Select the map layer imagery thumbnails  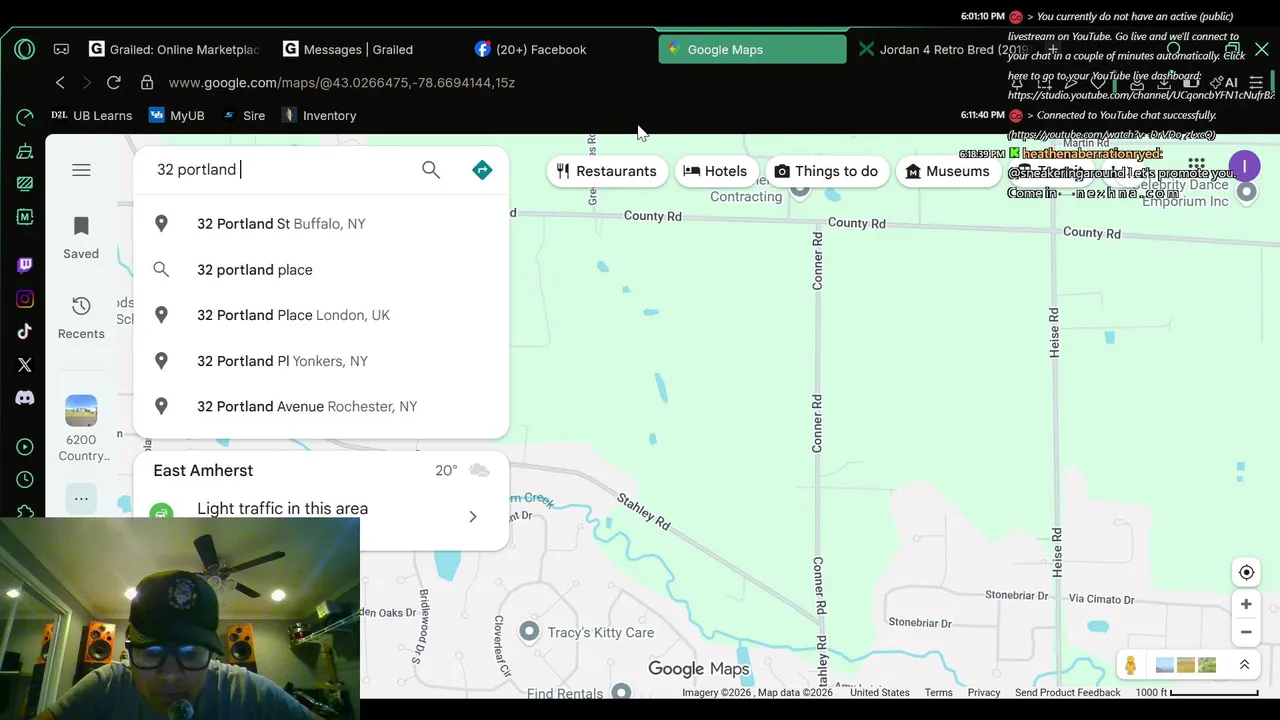click(1185, 665)
